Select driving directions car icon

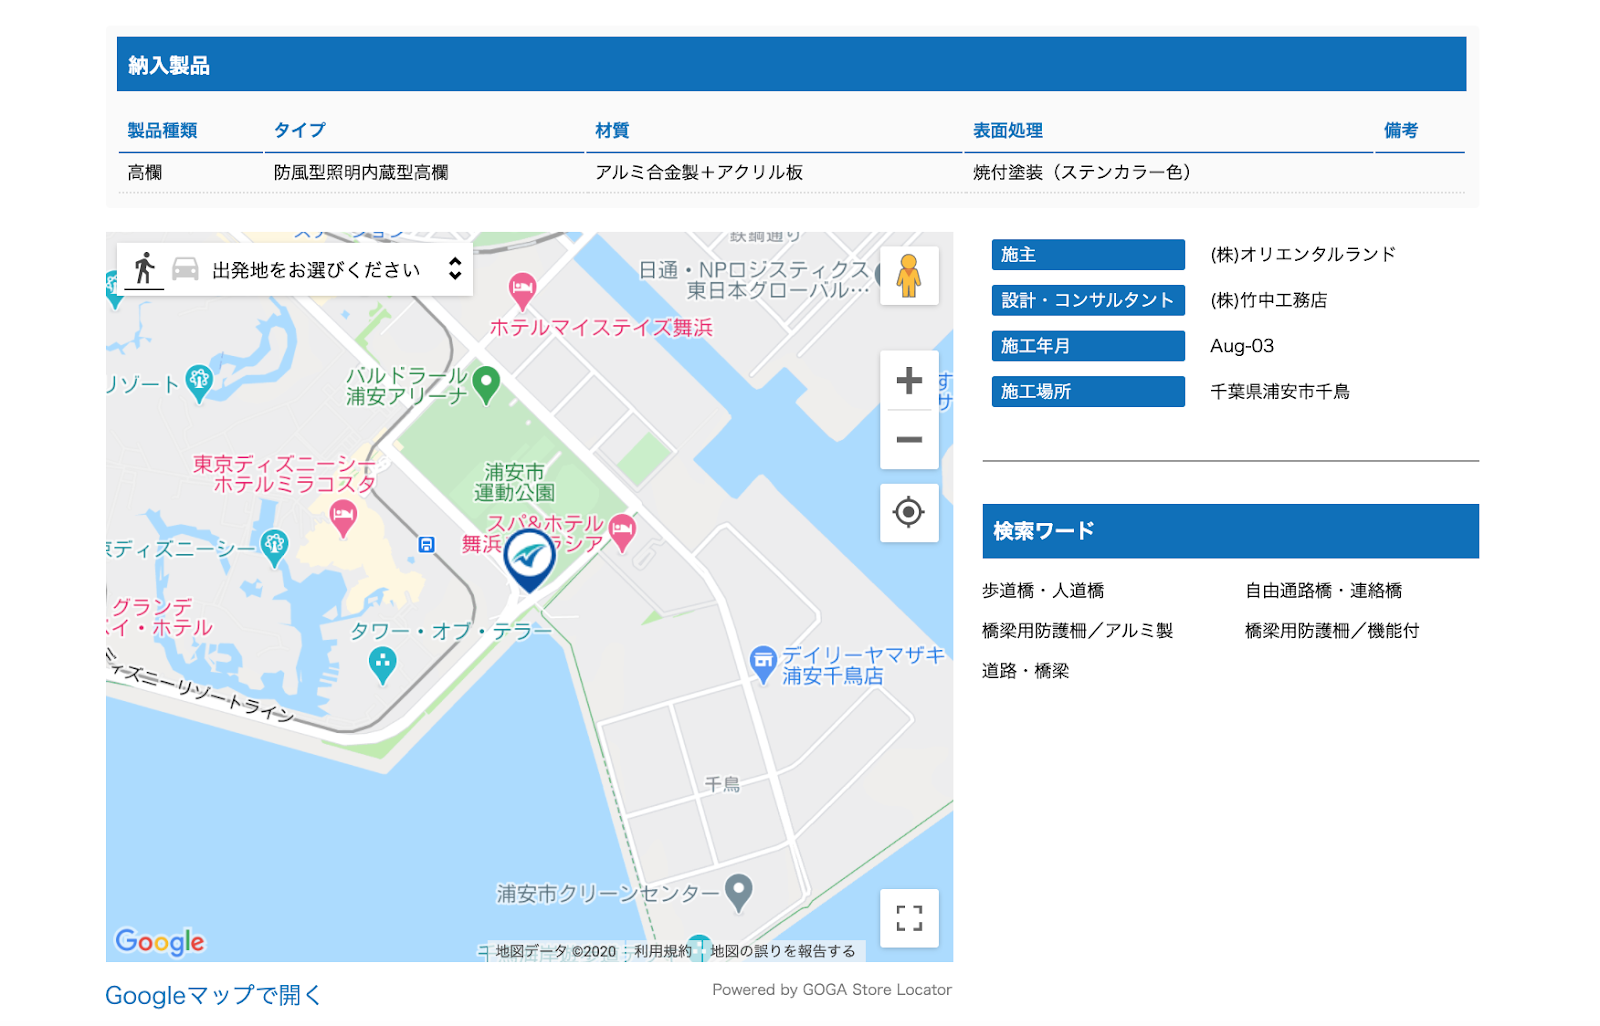[185, 269]
